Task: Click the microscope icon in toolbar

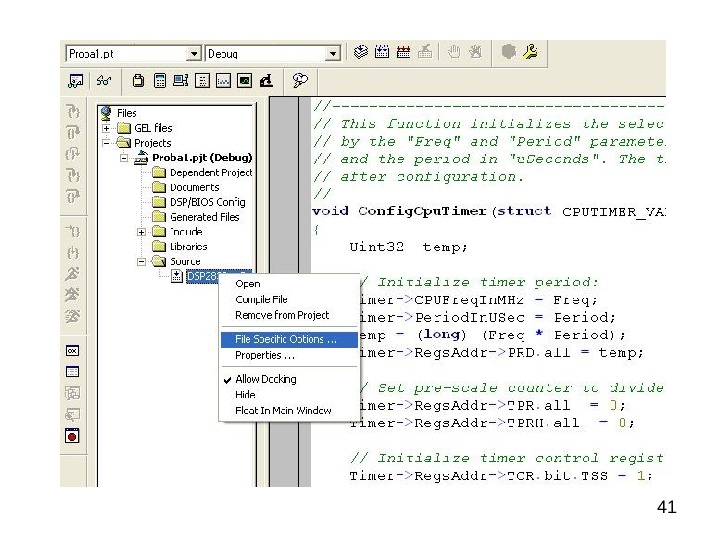Action: click(x=266, y=81)
